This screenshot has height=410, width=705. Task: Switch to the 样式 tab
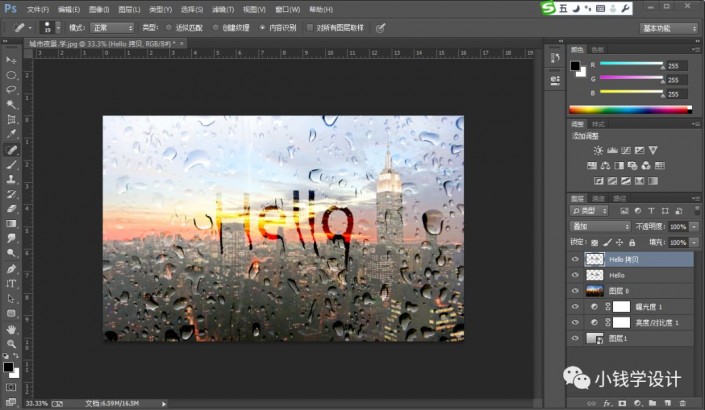598,124
